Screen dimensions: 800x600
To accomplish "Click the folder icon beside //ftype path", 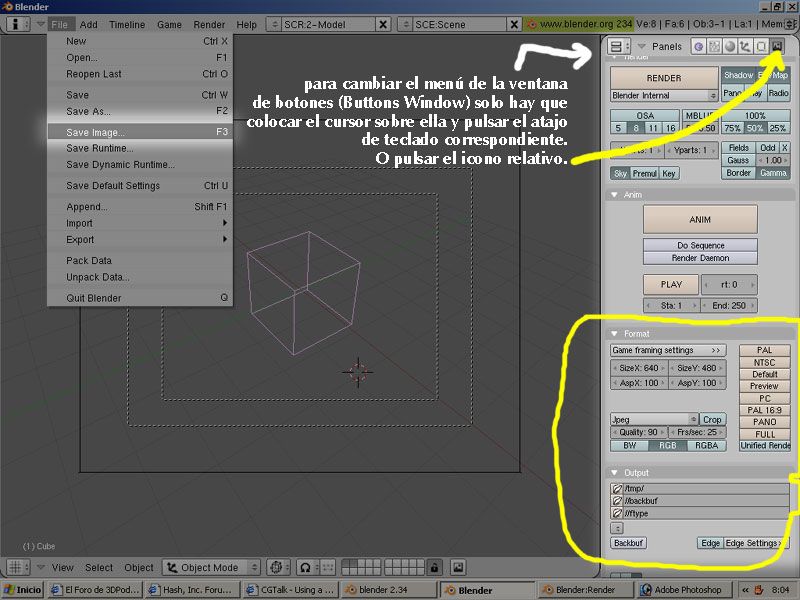I will [617, 513].
